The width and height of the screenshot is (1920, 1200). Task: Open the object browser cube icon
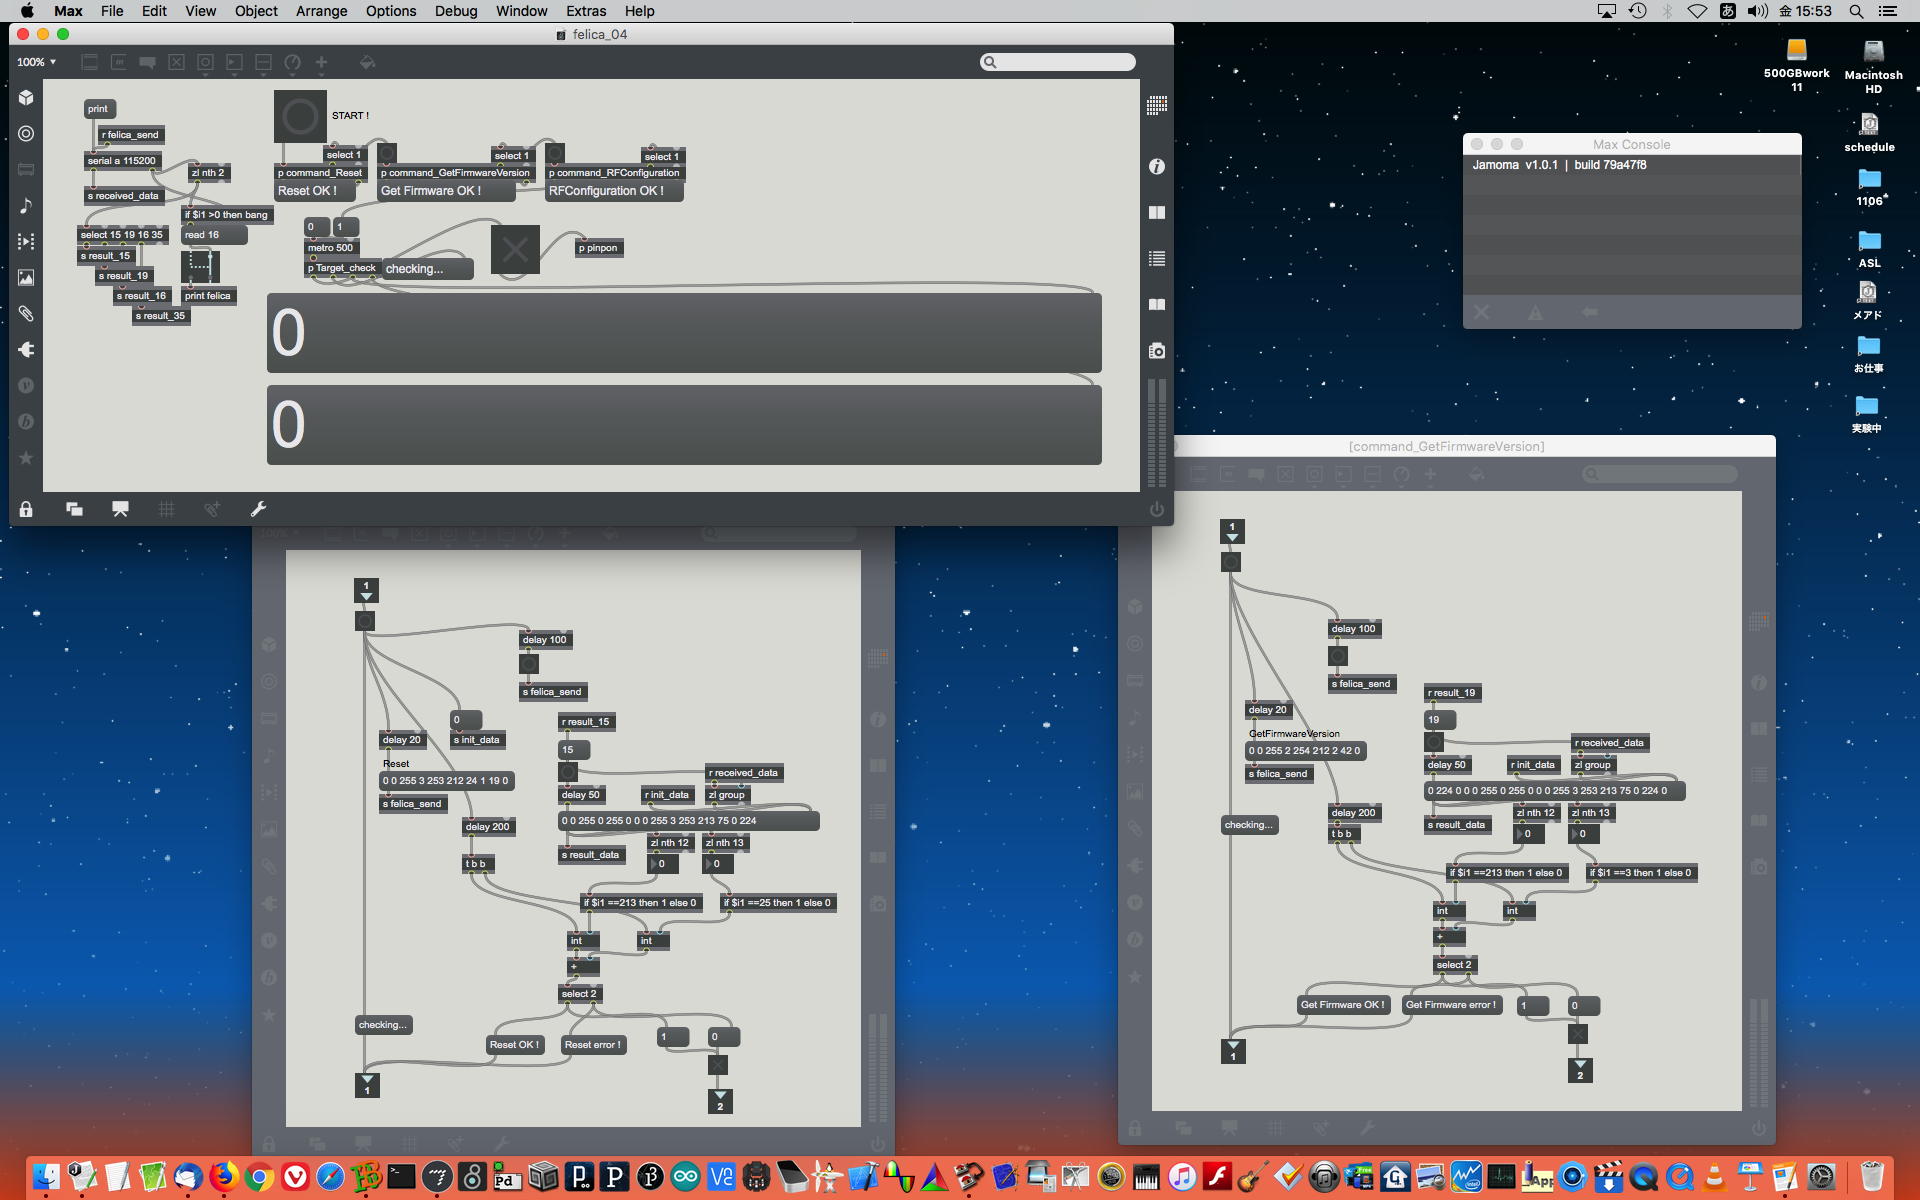[x=26, y=98]
